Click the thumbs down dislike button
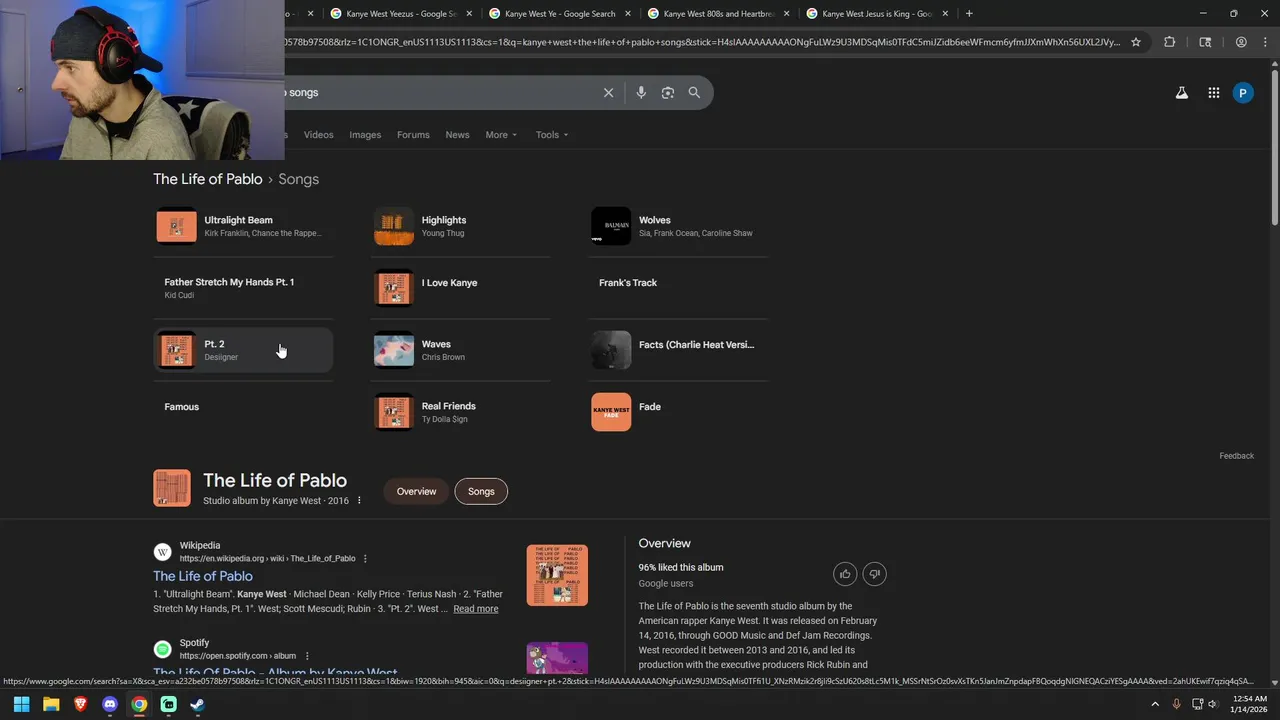This screenshot has width=1280, height=720. 874,574
